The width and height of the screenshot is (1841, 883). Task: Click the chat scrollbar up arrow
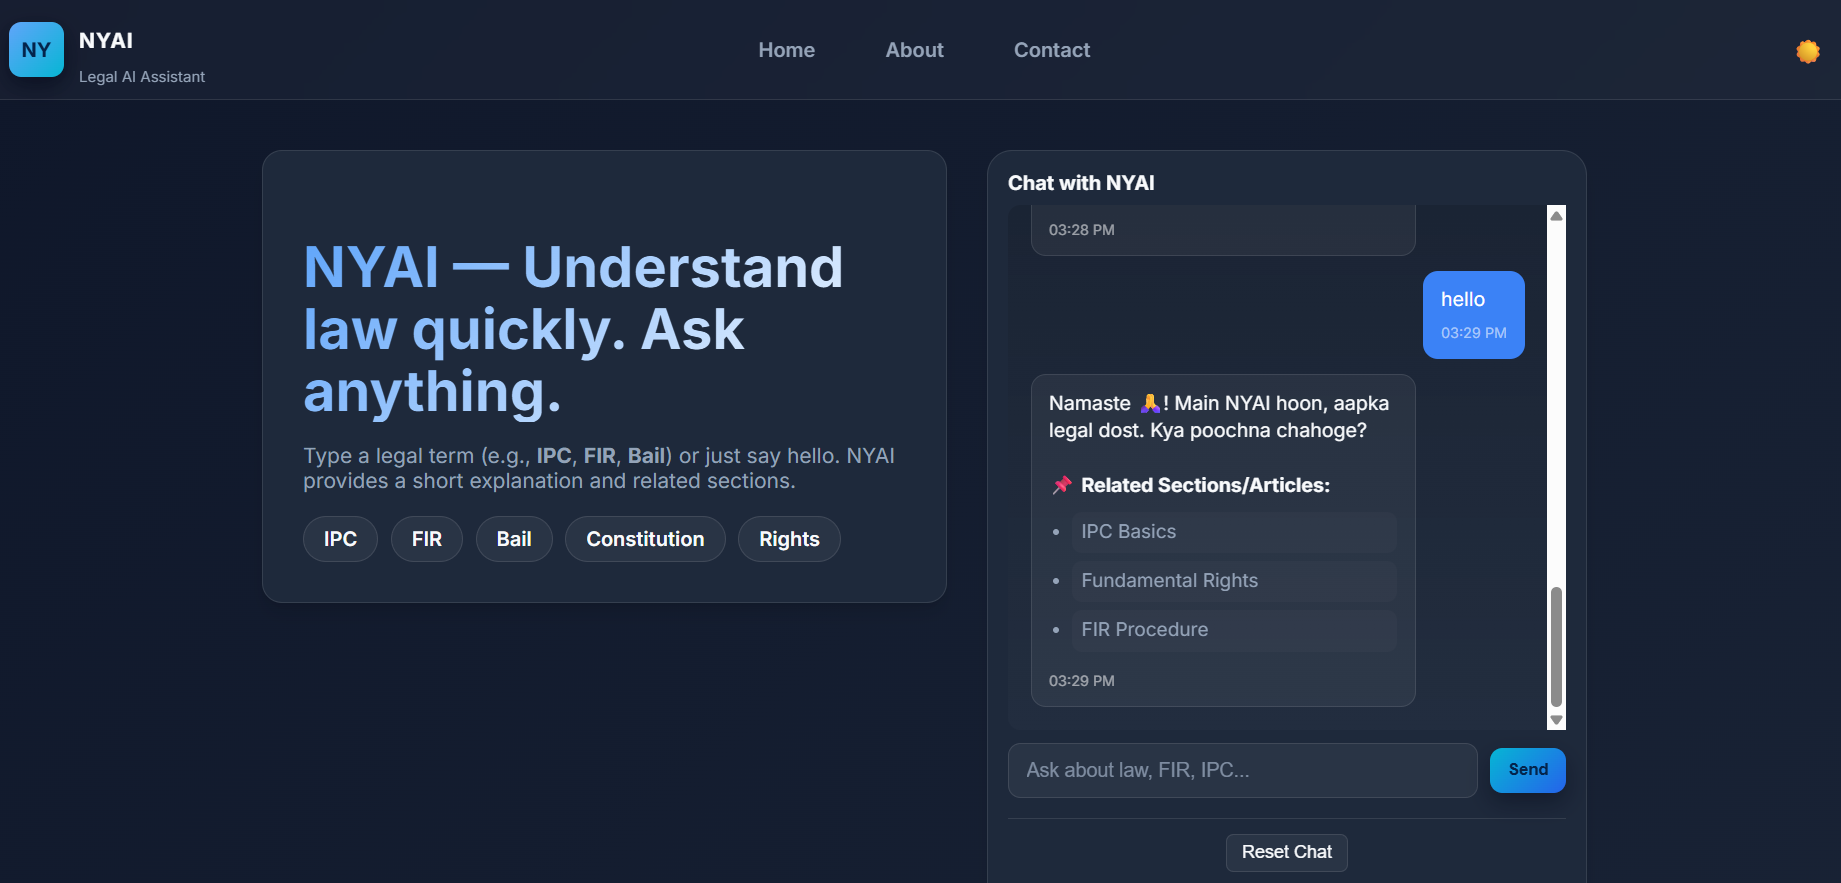pos(1556,215)
